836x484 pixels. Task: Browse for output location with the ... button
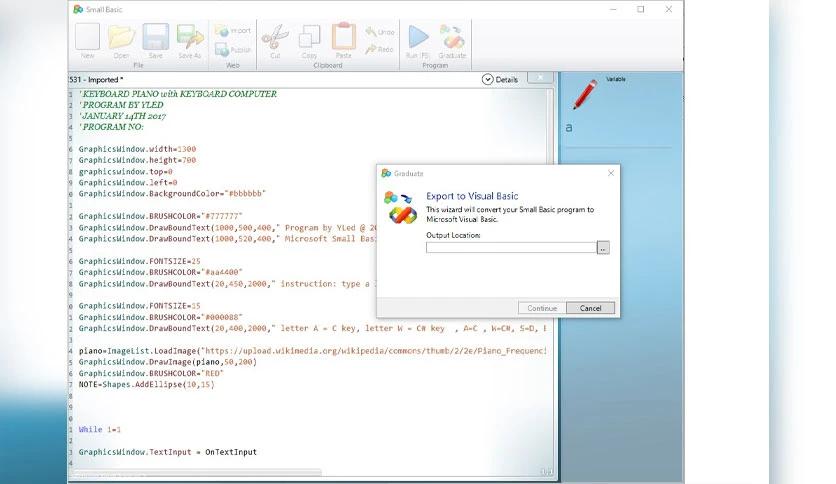[603, 247]
